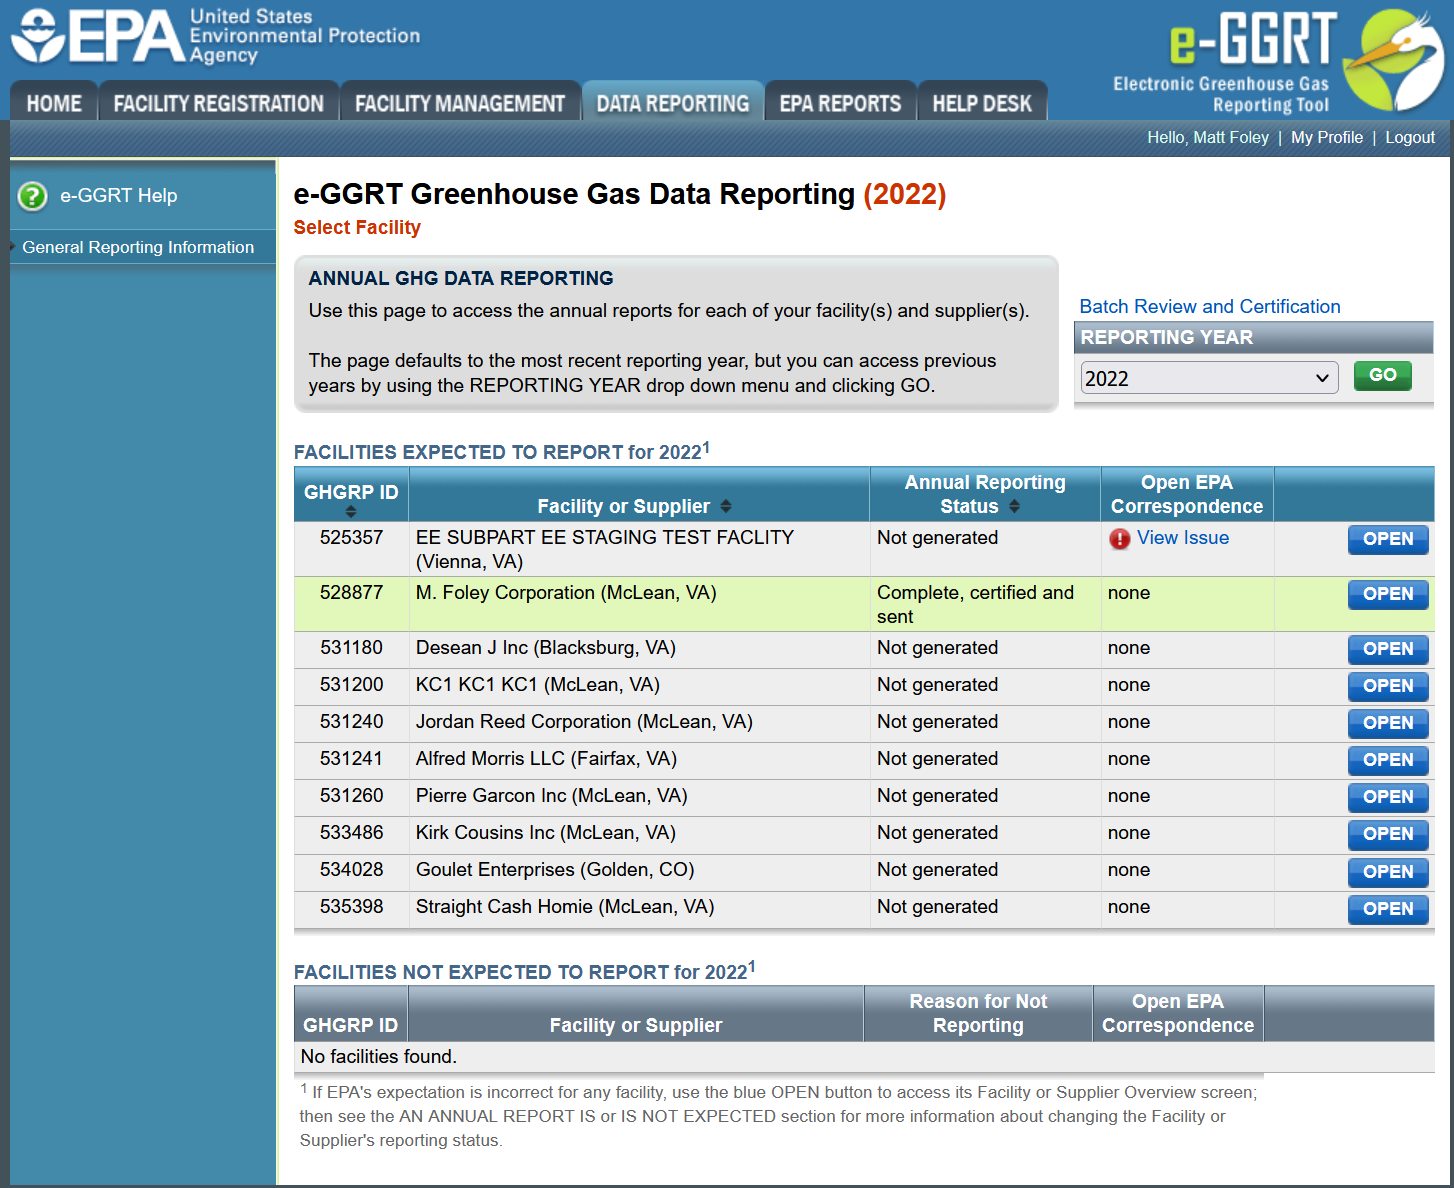Viewport: 1454px width, 1188px height.
Task: Click GHGRP ID 531260
Action: coord(351,795)
